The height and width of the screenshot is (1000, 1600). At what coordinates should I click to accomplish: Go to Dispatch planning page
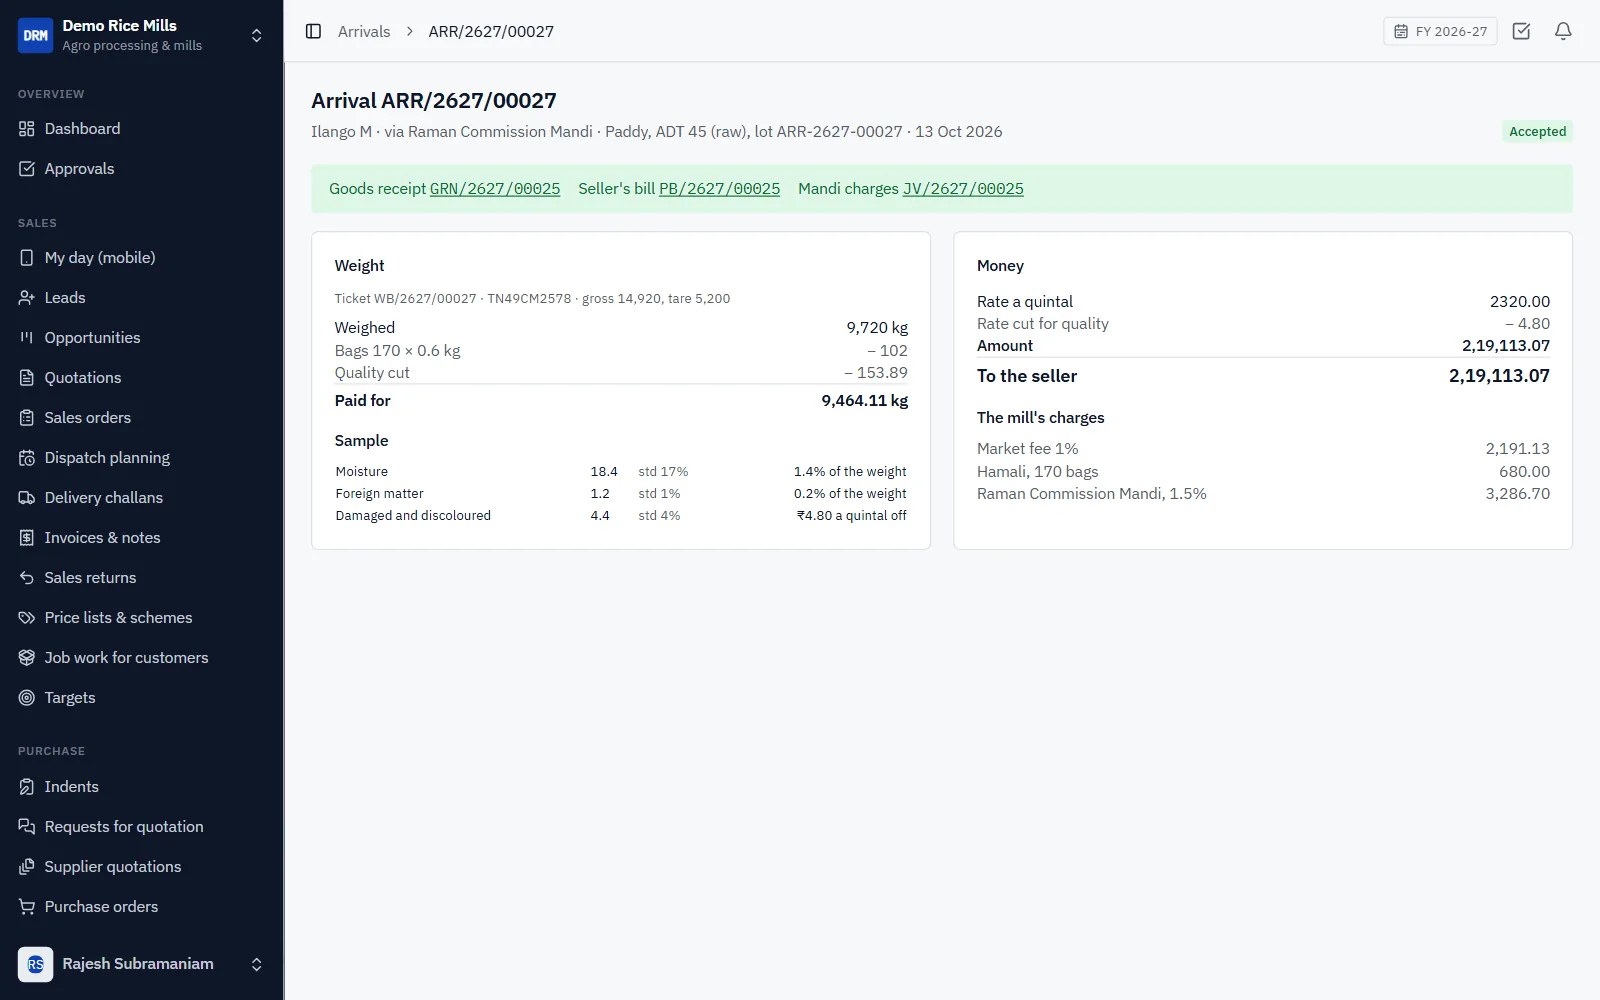(x=141, y=458)
